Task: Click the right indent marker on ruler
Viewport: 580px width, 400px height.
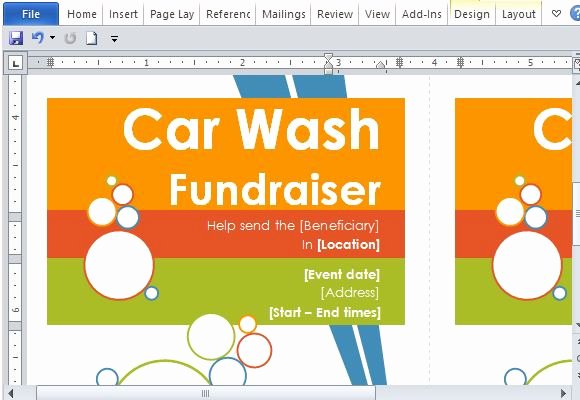Action: pos(380,65)
